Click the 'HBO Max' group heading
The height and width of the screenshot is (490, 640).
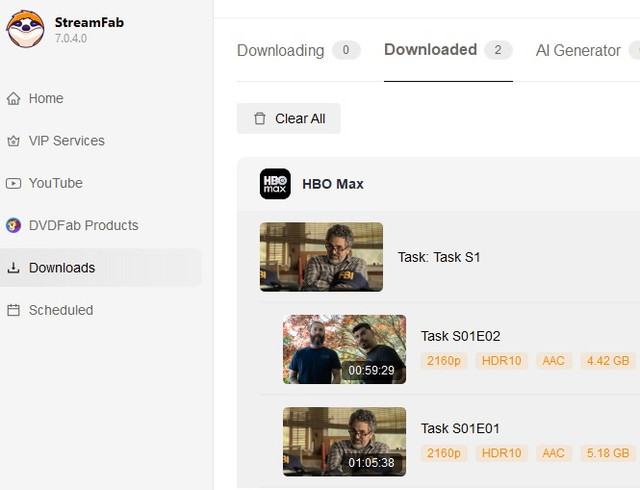pos(333,184)
